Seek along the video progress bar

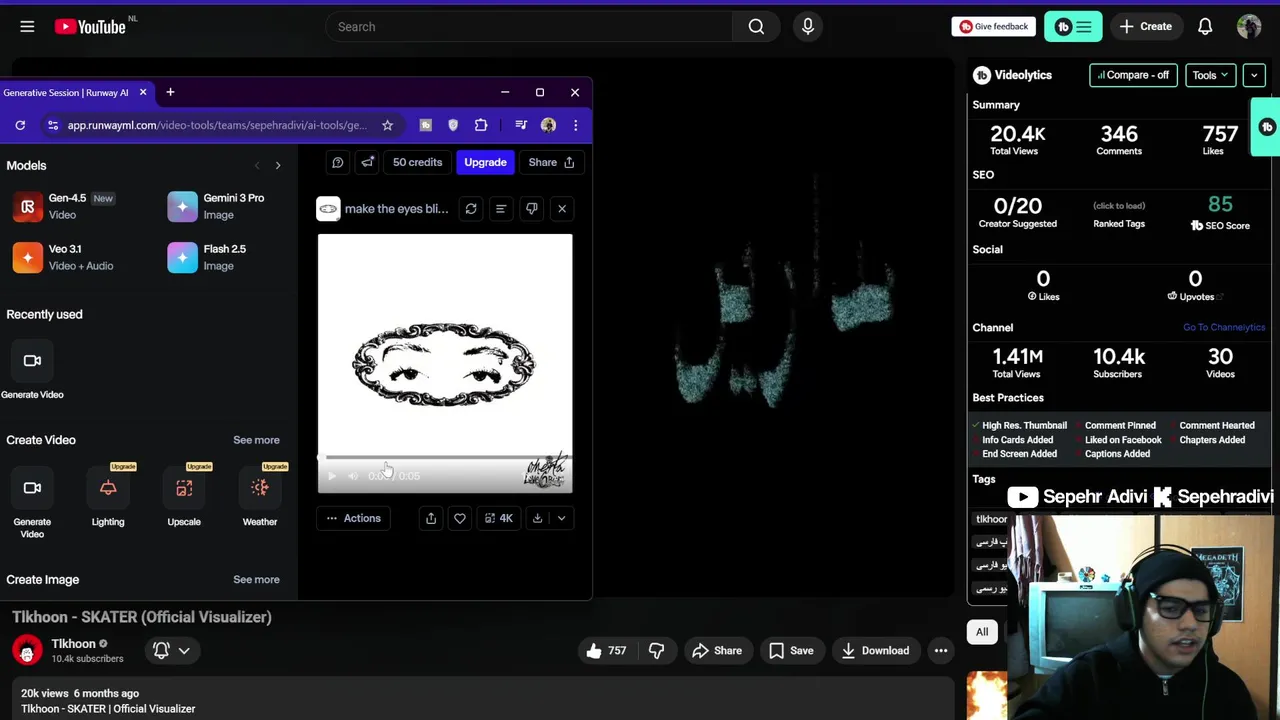pos(445,457)
